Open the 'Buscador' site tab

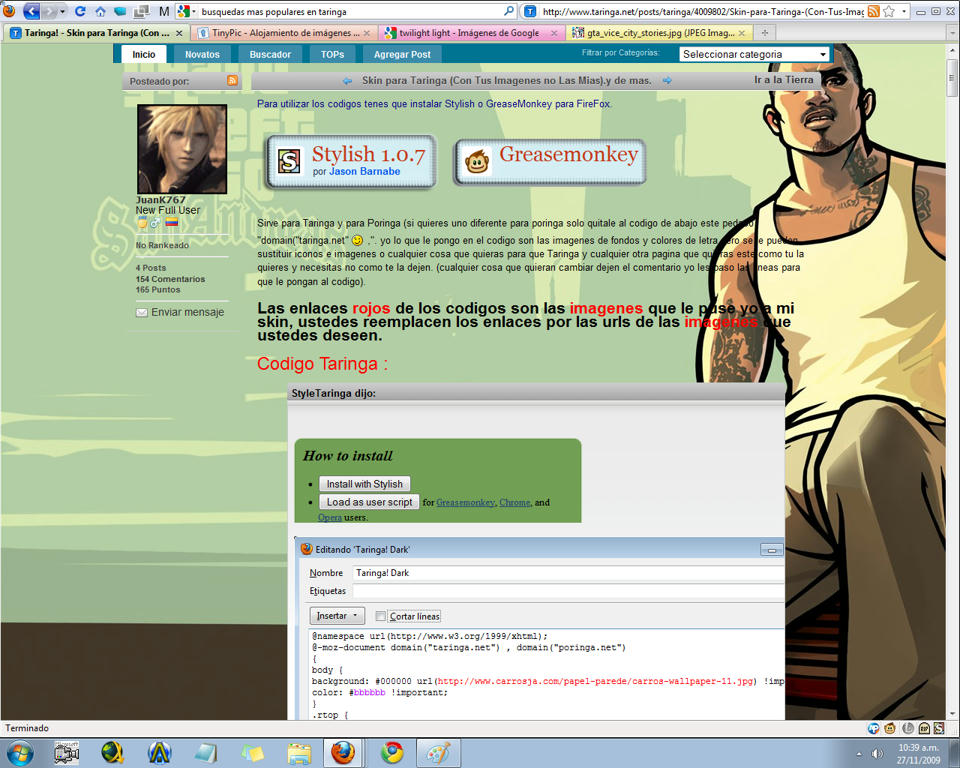pos(270,55)
